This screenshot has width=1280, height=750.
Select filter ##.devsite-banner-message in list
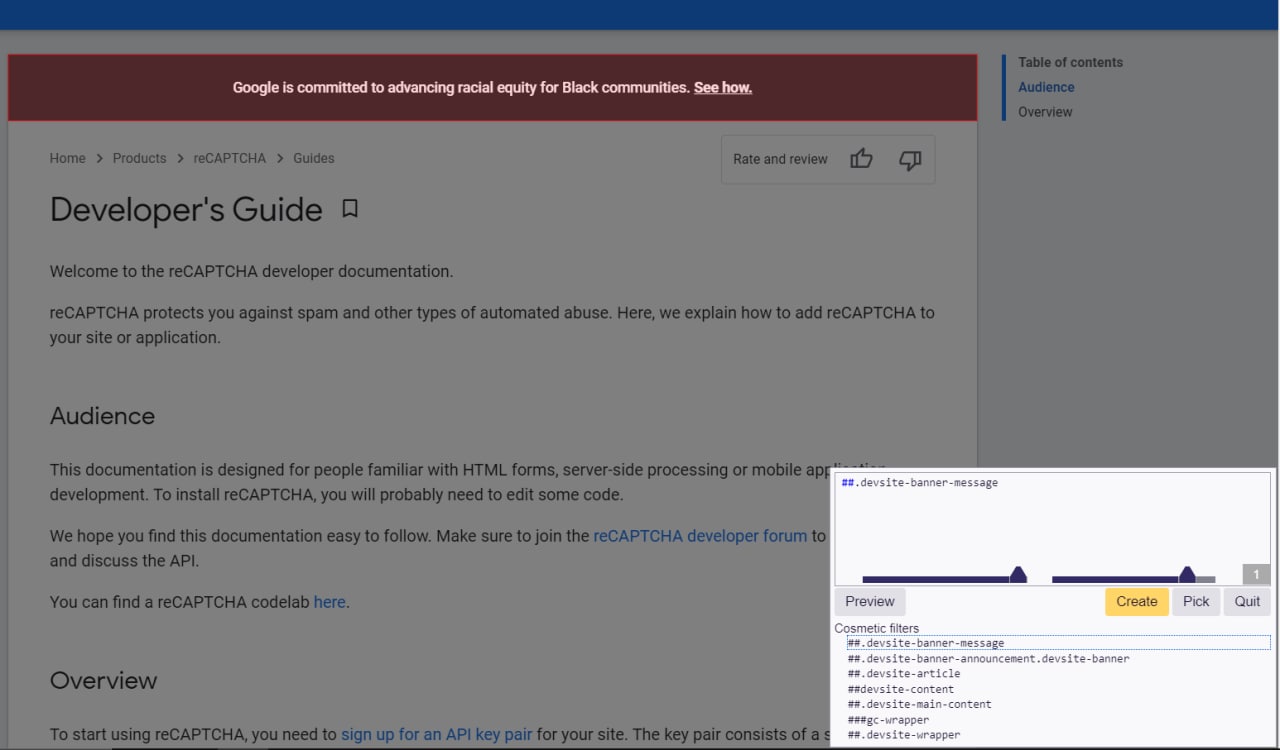tap(1059, 643)
